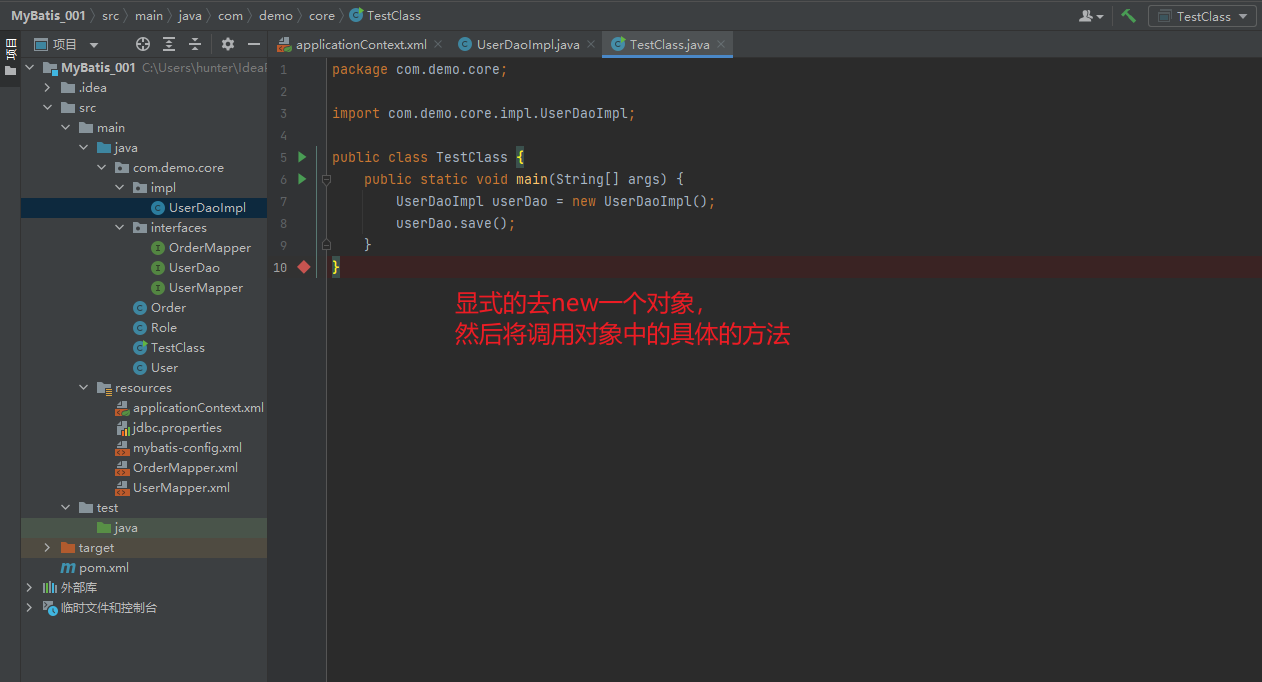The width and height of the screenshot is (1262, 682).
Task: Click the Expand All icon in project panel
Action: coord(169,44)
